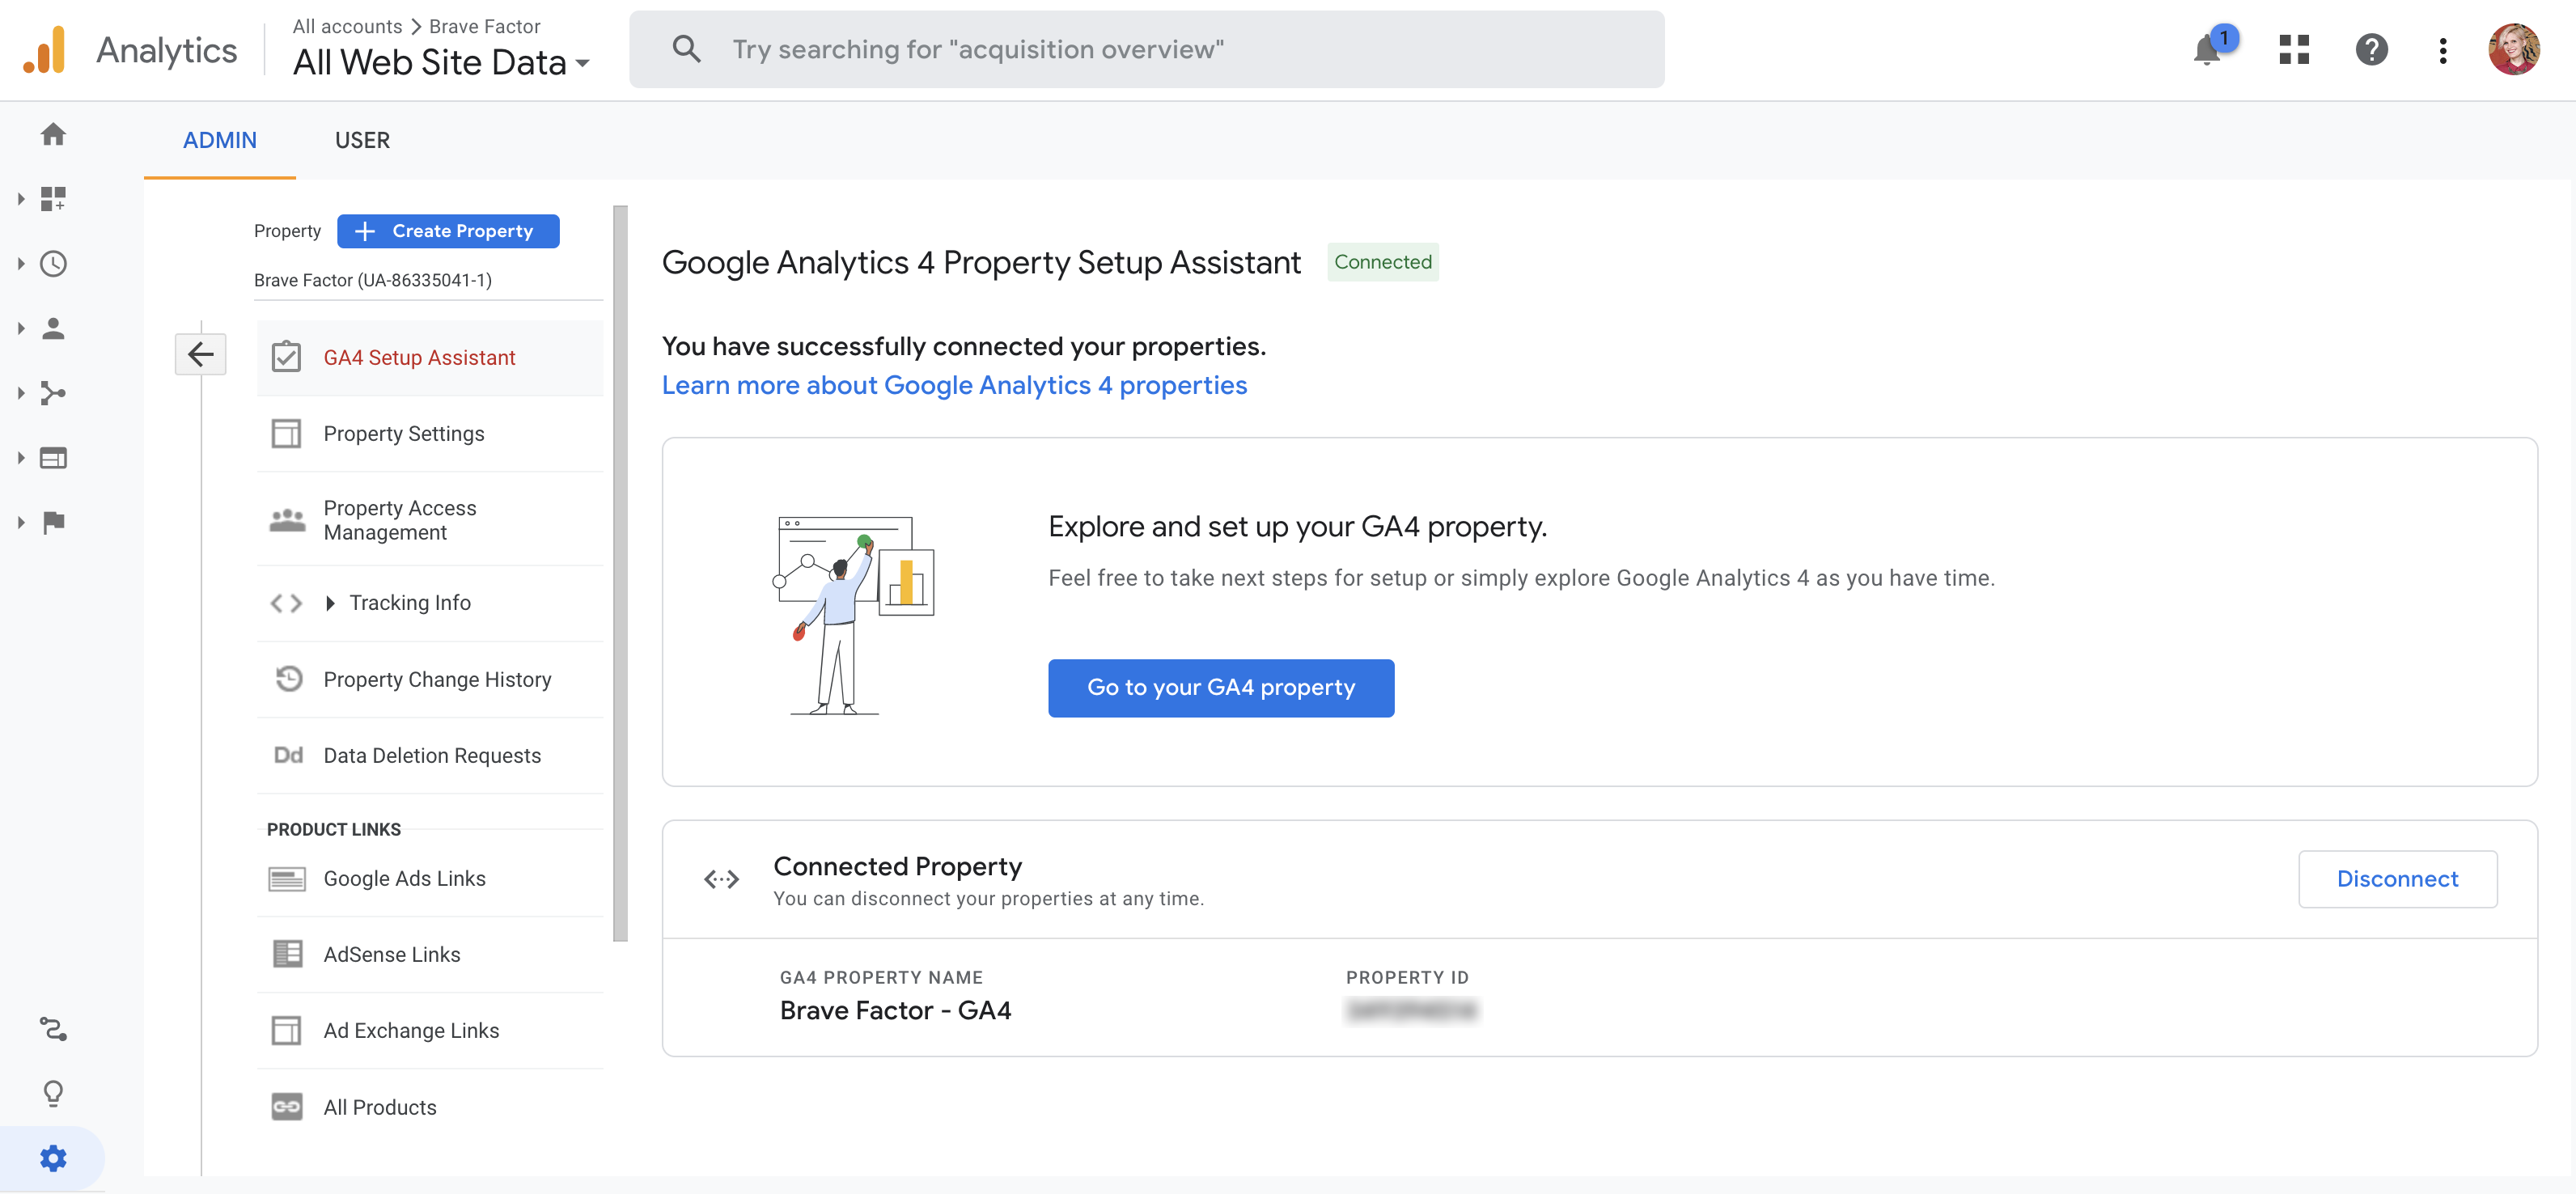Open Google Ads Links menu item
The width and height of the screenshot is (2576, 1194).
coord(430,879)
